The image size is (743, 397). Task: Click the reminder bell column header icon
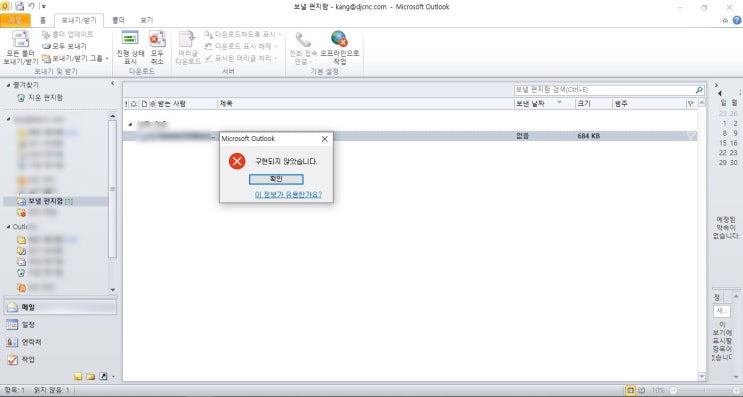coord(134,103)
